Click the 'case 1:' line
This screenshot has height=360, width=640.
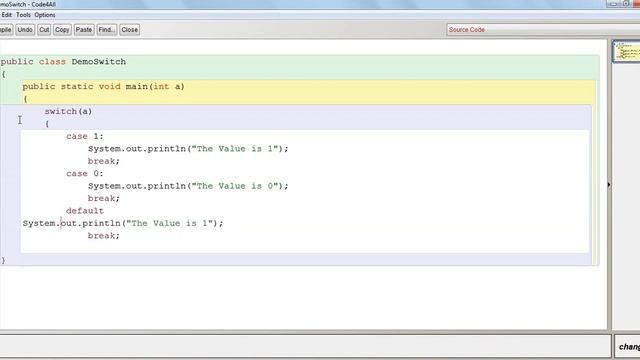(85, 136)
